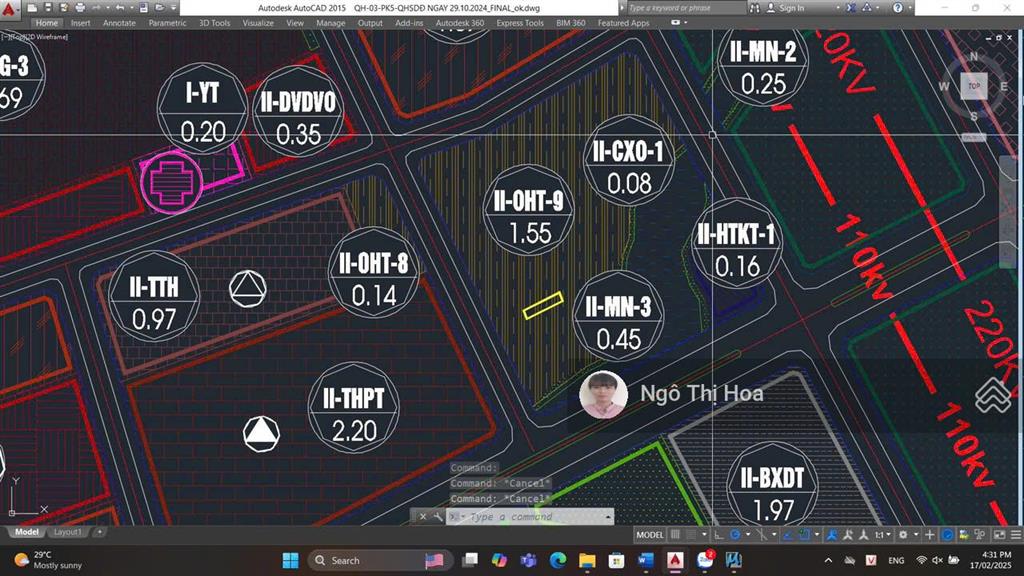Click the ViewCube TOP face
The image size is (1024, 576).
(973, 87)
